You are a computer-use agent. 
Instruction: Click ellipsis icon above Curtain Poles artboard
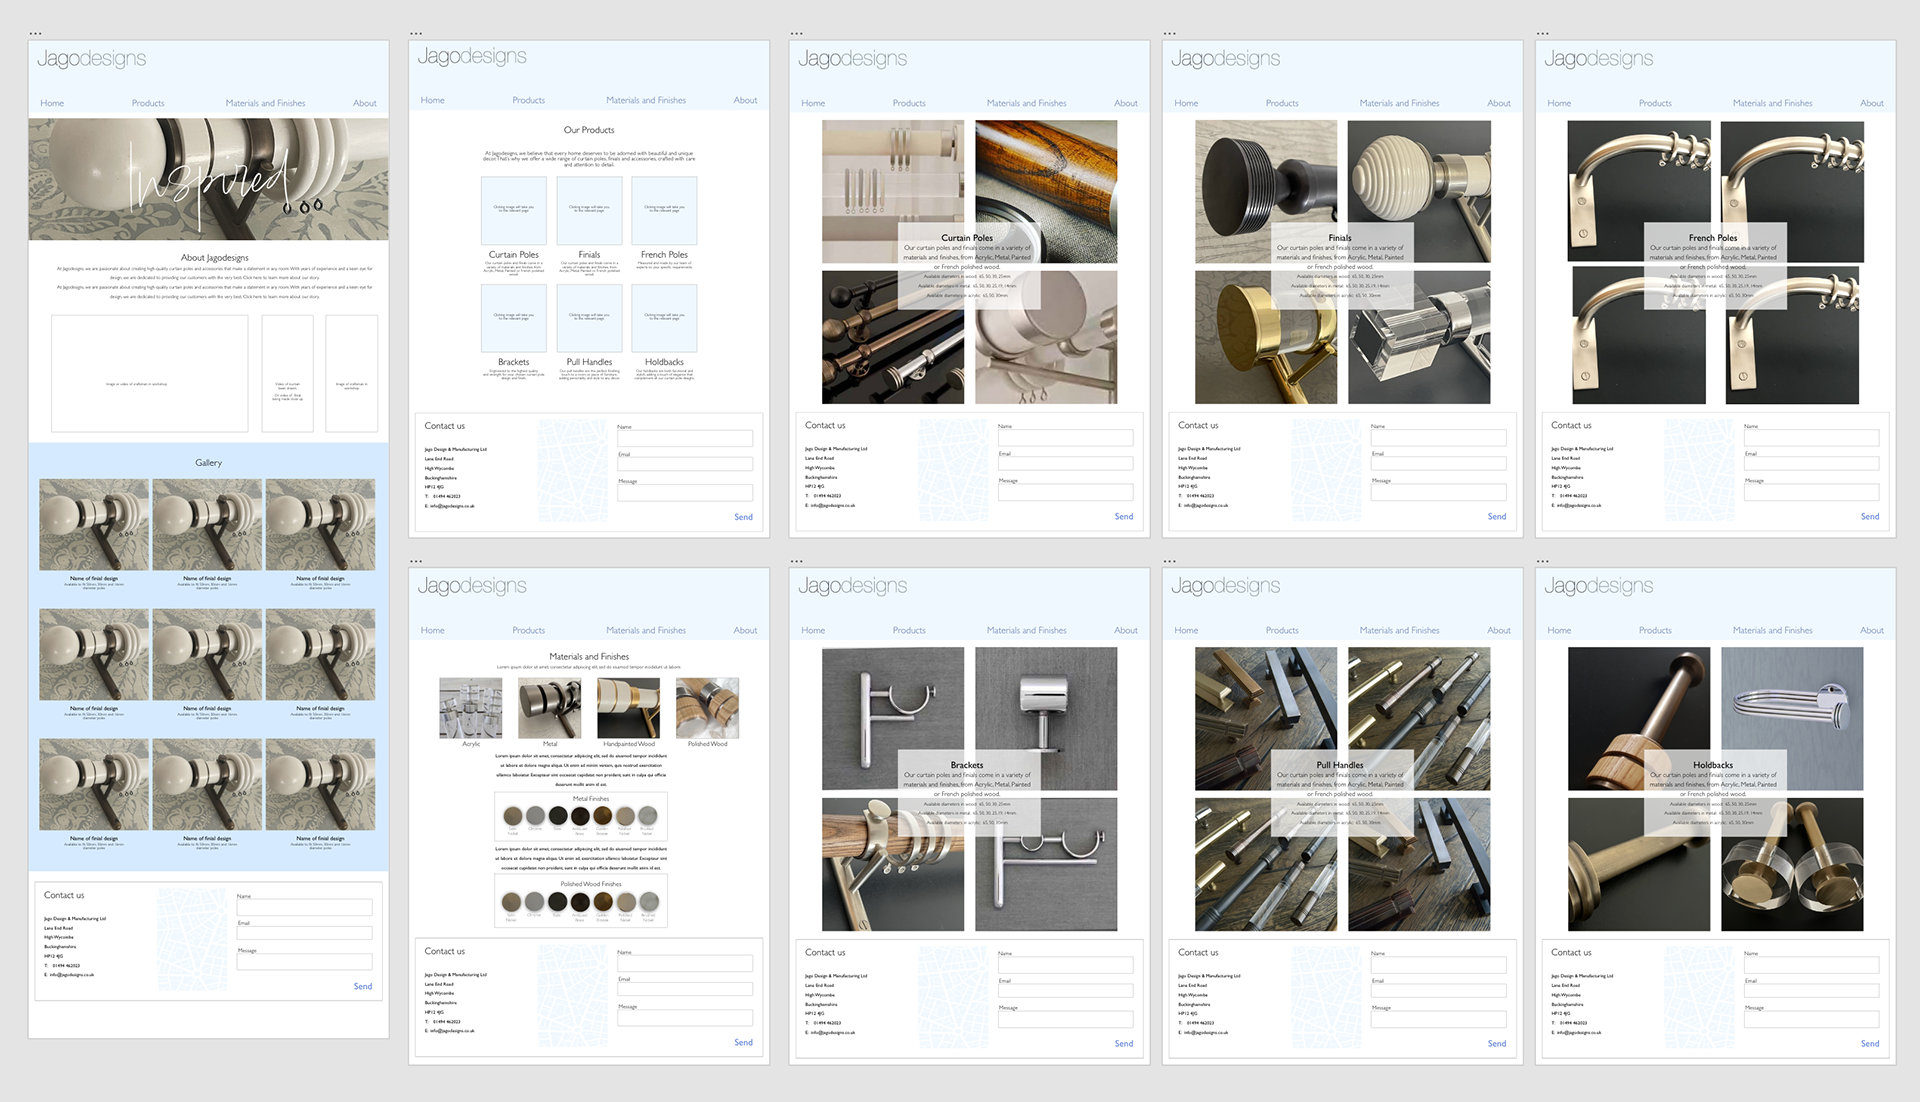797,34
